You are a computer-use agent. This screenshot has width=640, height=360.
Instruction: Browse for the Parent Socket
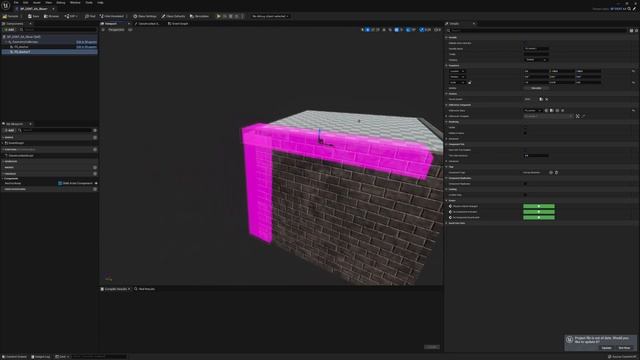(x=541, y=99)
